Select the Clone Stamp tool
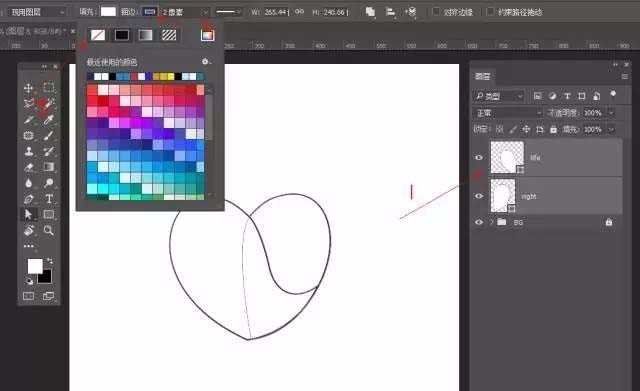The height and width of the screenshot is (391, 640). (x=29, y=151)
